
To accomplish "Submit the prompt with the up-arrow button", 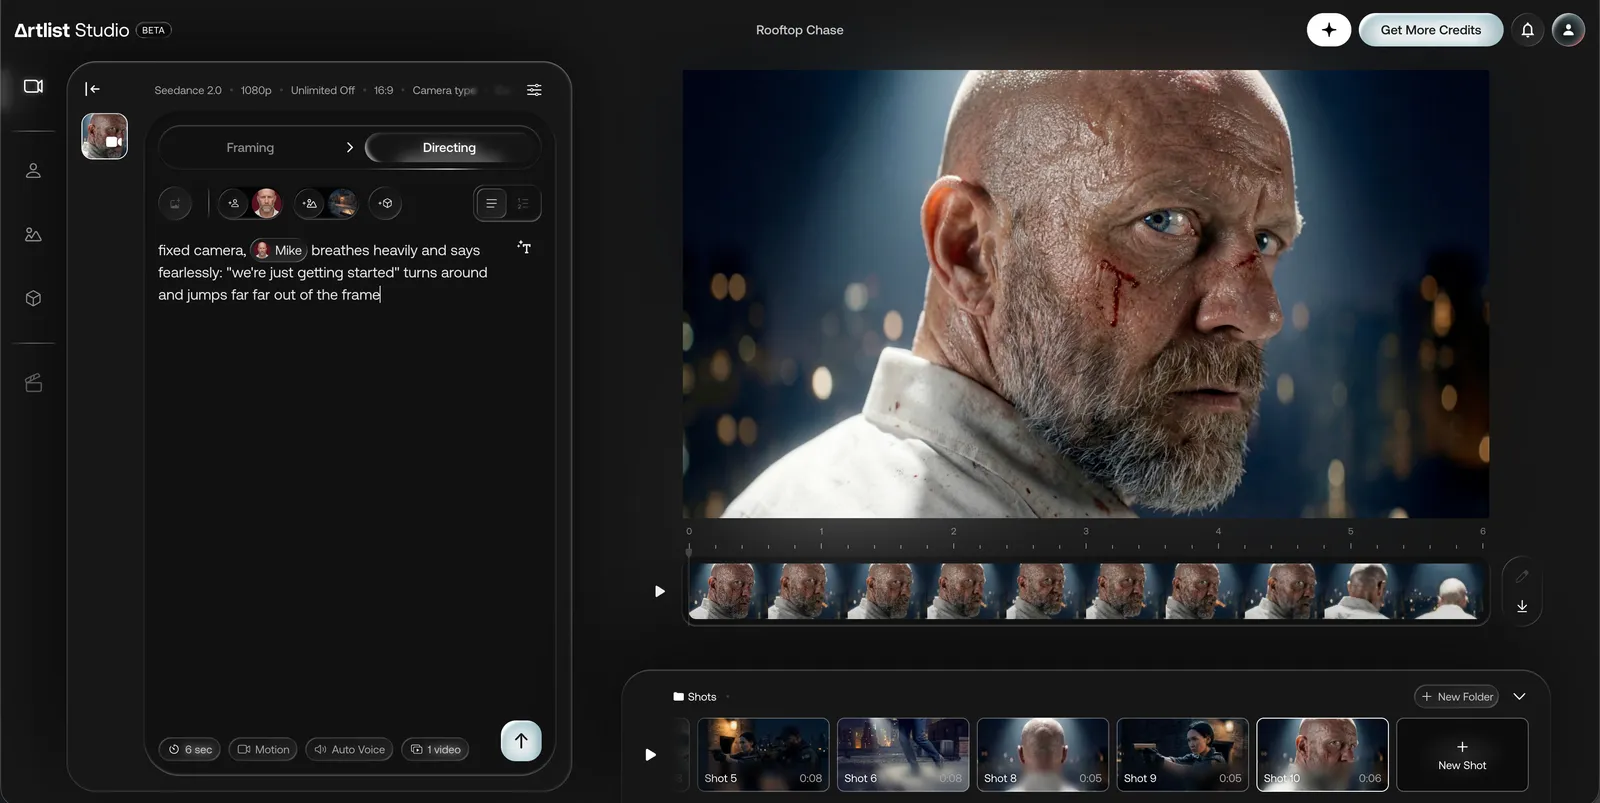I will coord(521,741).
